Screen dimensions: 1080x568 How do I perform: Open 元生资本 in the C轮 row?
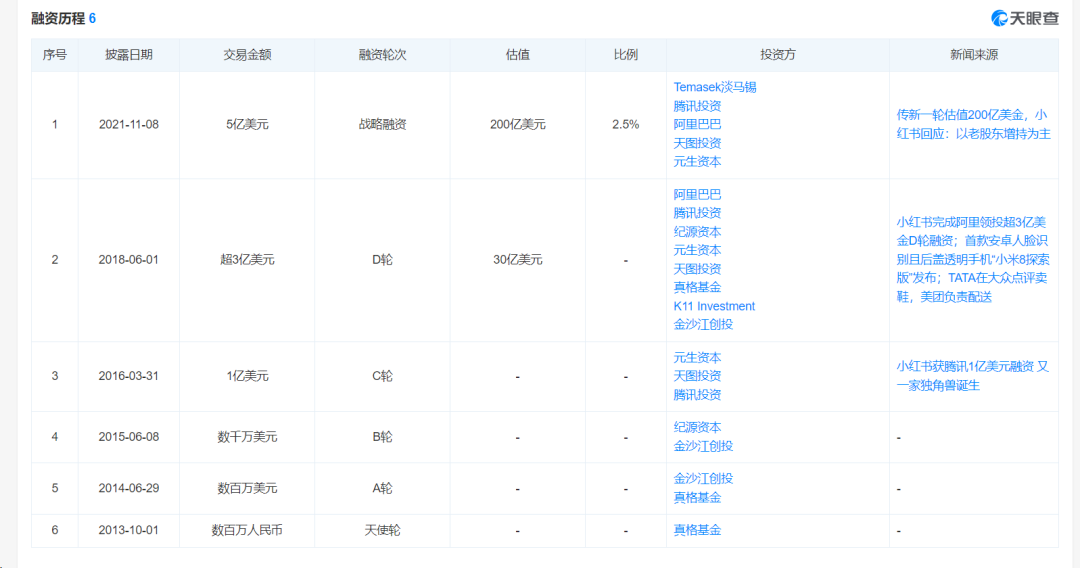tap(697, 358)
